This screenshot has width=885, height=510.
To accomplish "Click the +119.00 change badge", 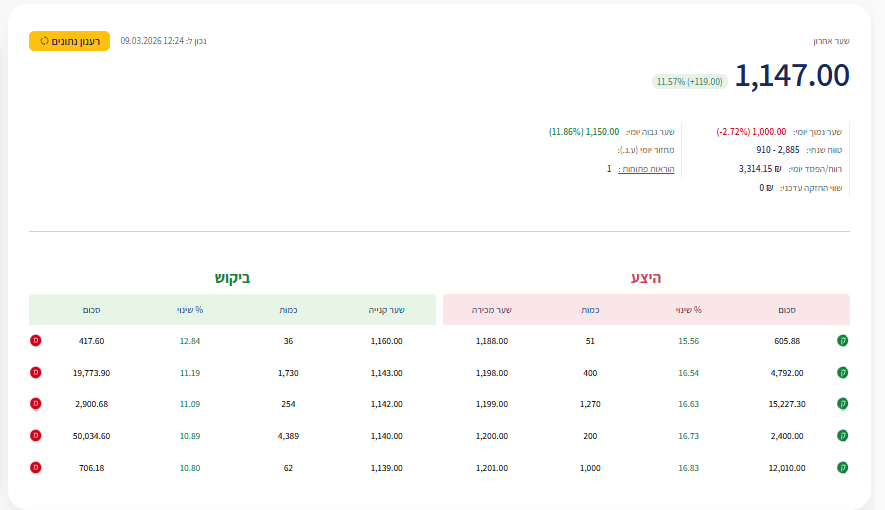I will (x=689, y=81).
